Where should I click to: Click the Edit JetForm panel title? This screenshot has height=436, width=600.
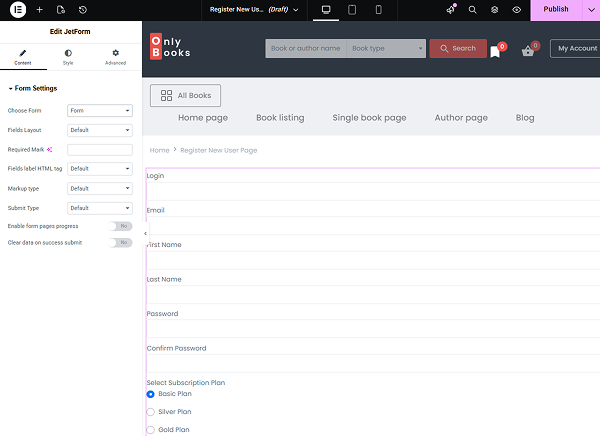tap(70, 31)
